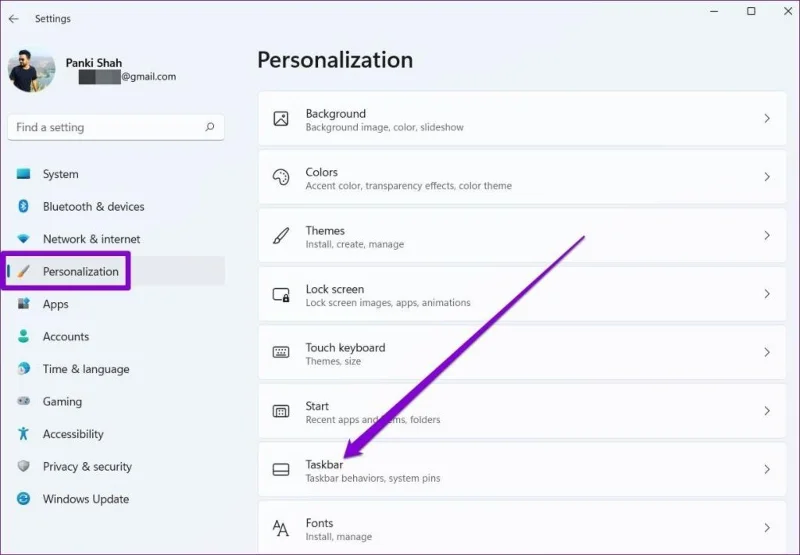Click the gmail.com account email text

click(x=148, y=77)
